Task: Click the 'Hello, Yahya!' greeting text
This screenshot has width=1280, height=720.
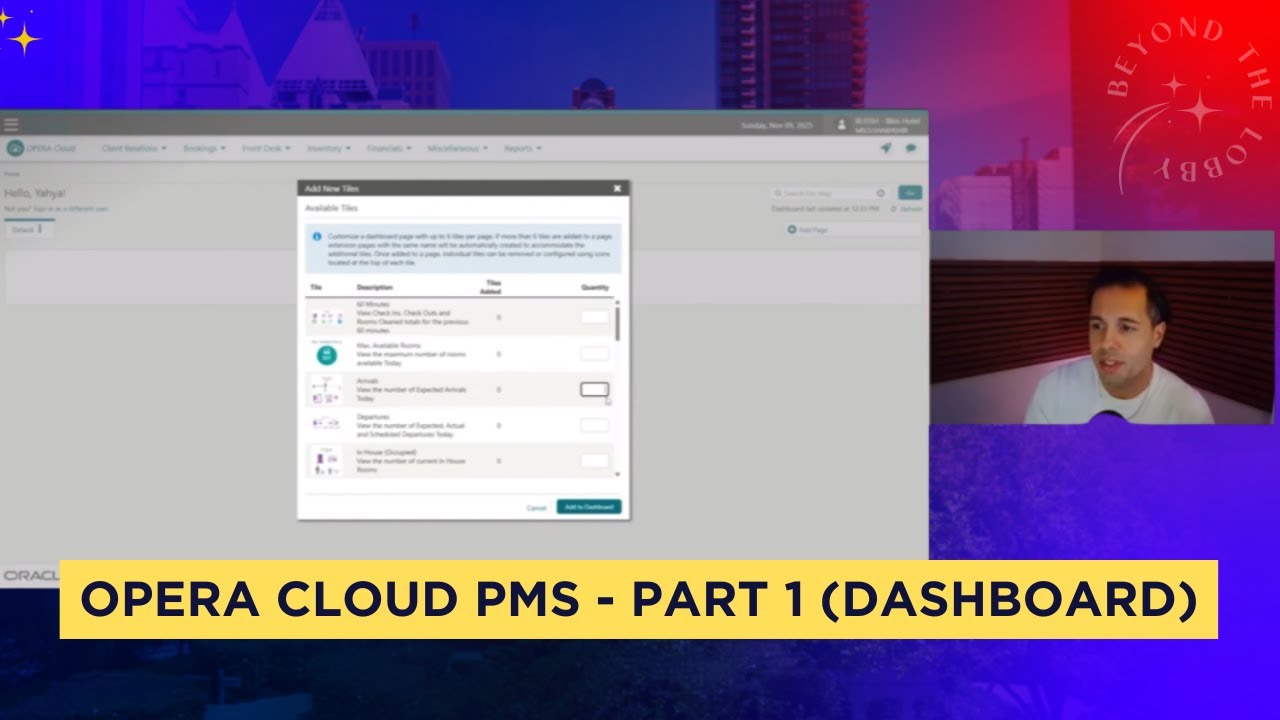Action: click(x=35, y=193)
